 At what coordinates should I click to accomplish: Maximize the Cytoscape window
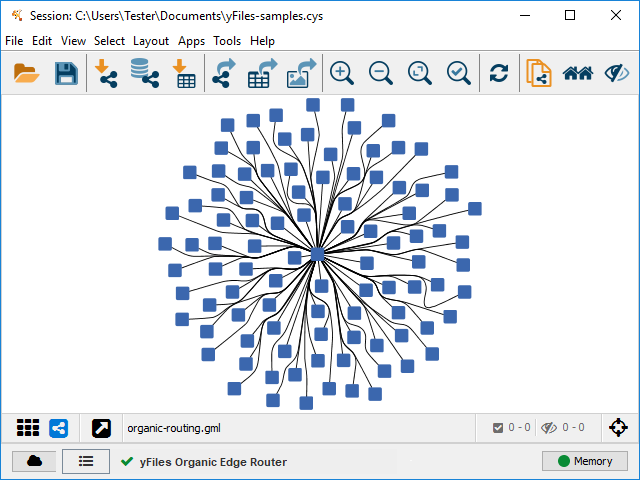[570, 16]
